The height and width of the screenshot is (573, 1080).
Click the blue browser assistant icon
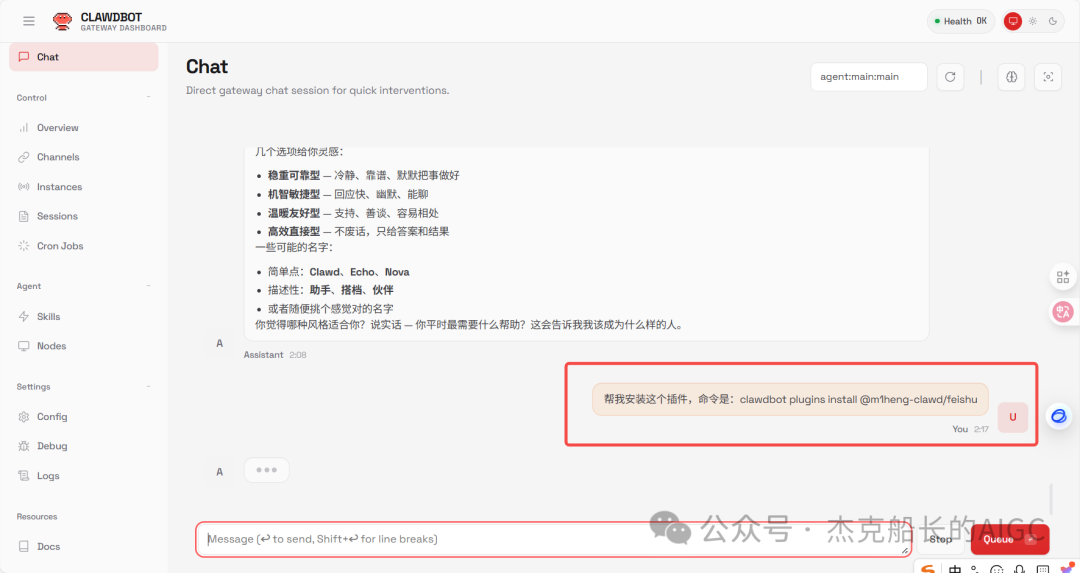point(1059,416)
